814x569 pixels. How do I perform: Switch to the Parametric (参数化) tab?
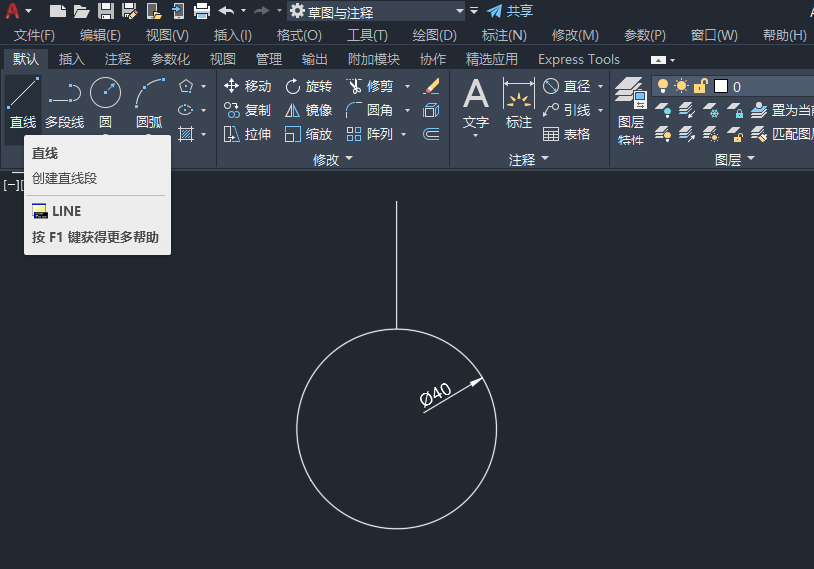click(170, 59)
